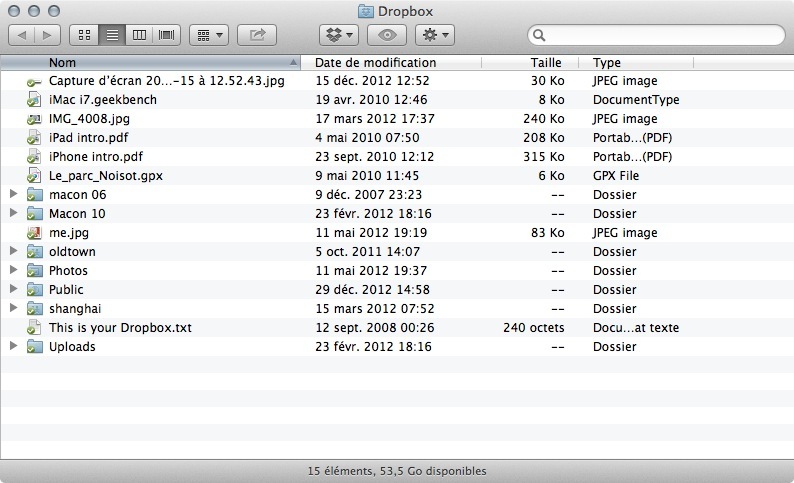The width and height of the screenshot is (794, 483).
Task: Click the Share toolbar button
Action: coord(257,35)
